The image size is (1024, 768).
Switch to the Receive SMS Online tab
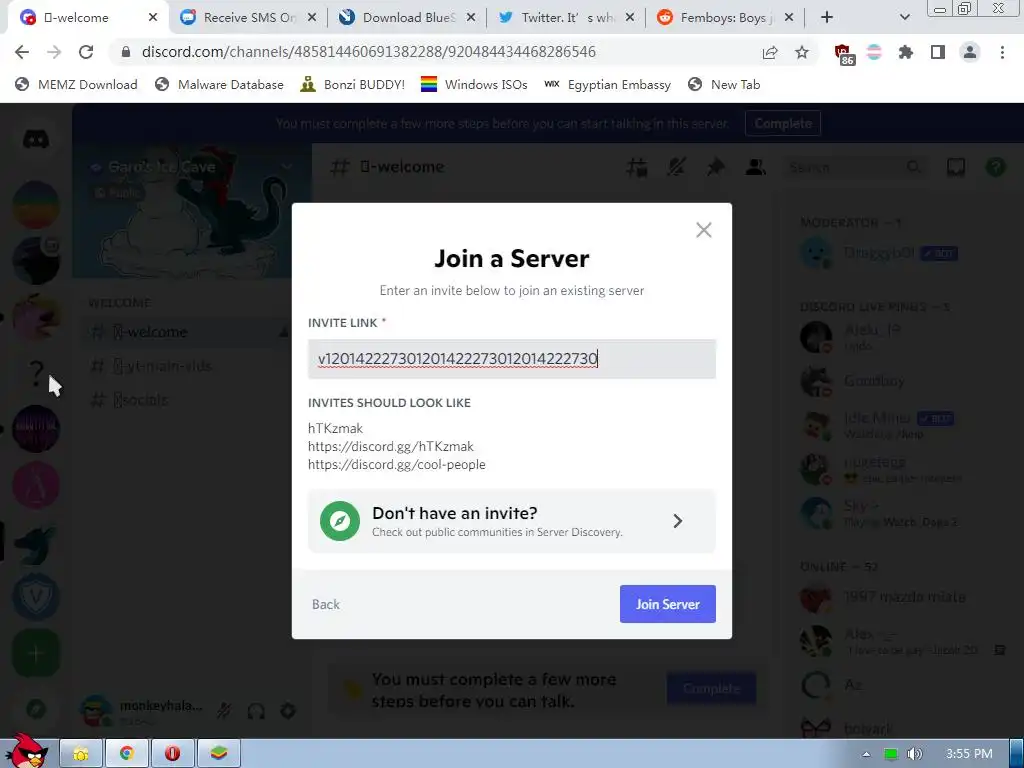(x=249, y=18)
